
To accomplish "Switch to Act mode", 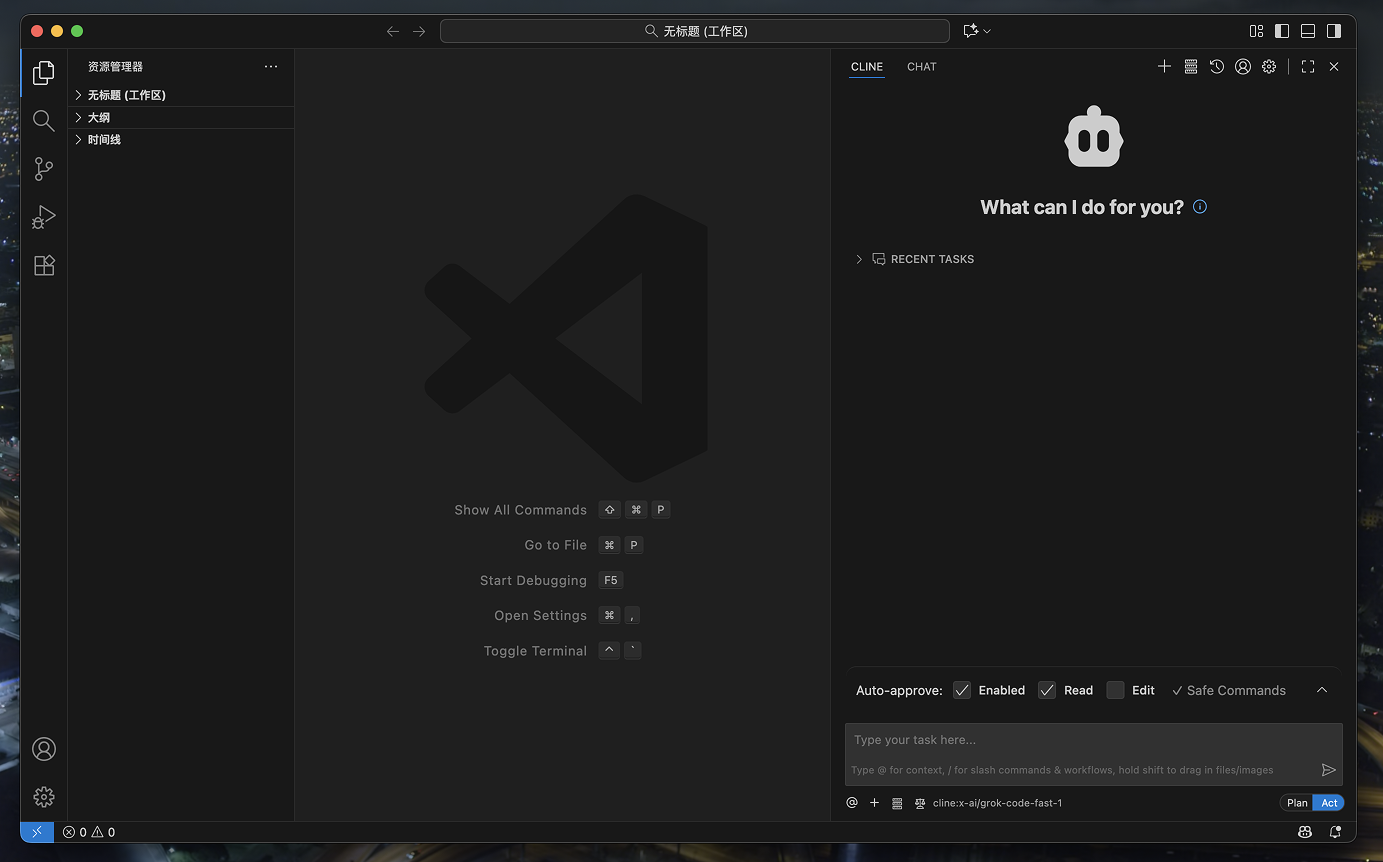I will point(1329,803).
